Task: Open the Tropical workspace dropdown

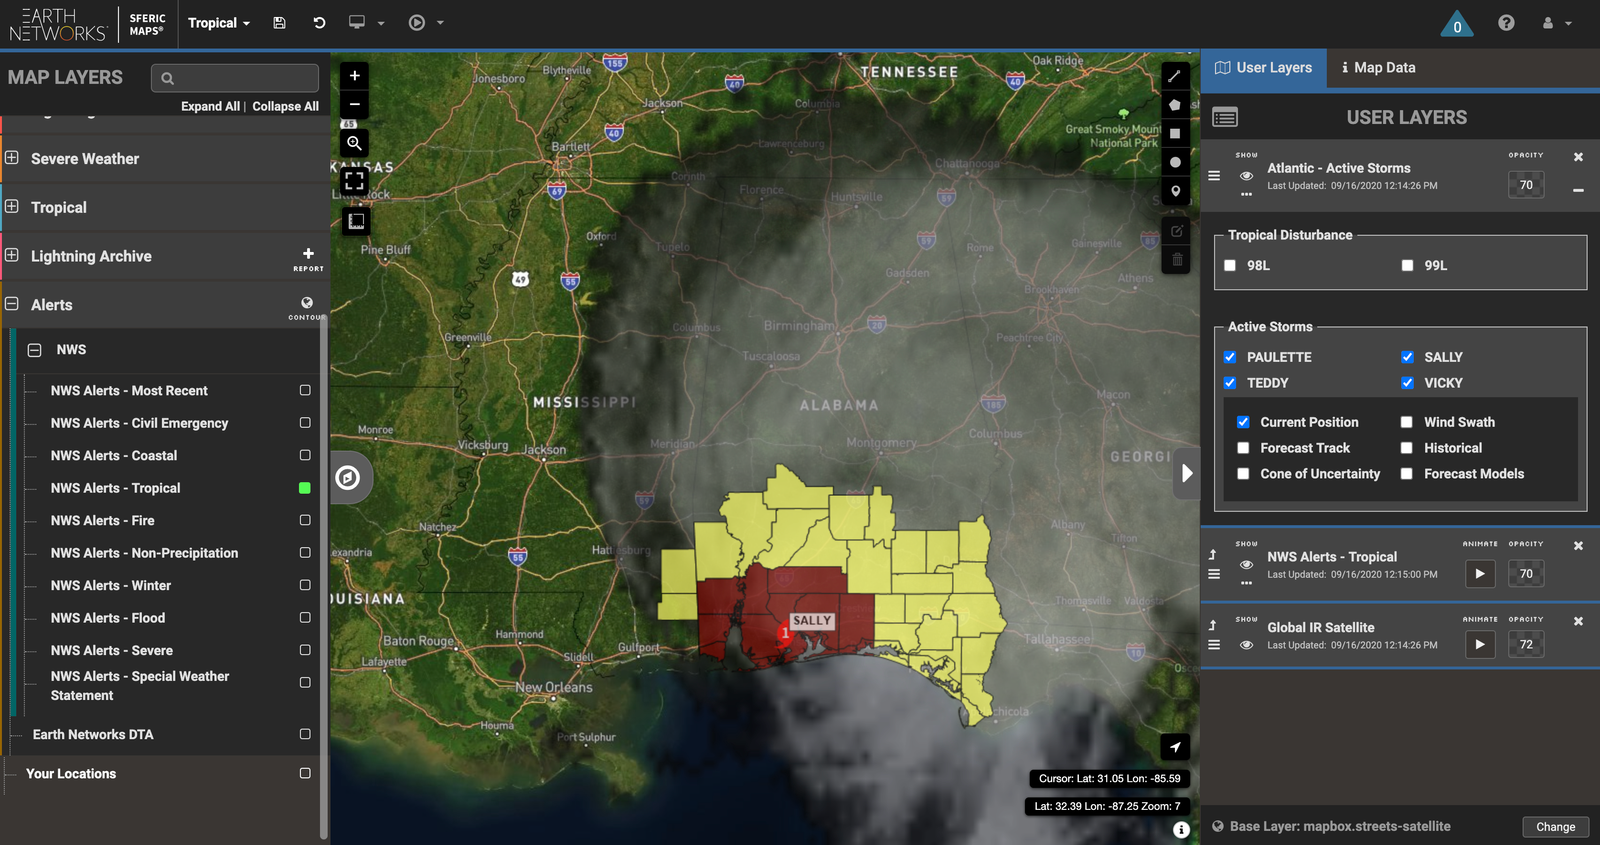Action: [219, 23]
